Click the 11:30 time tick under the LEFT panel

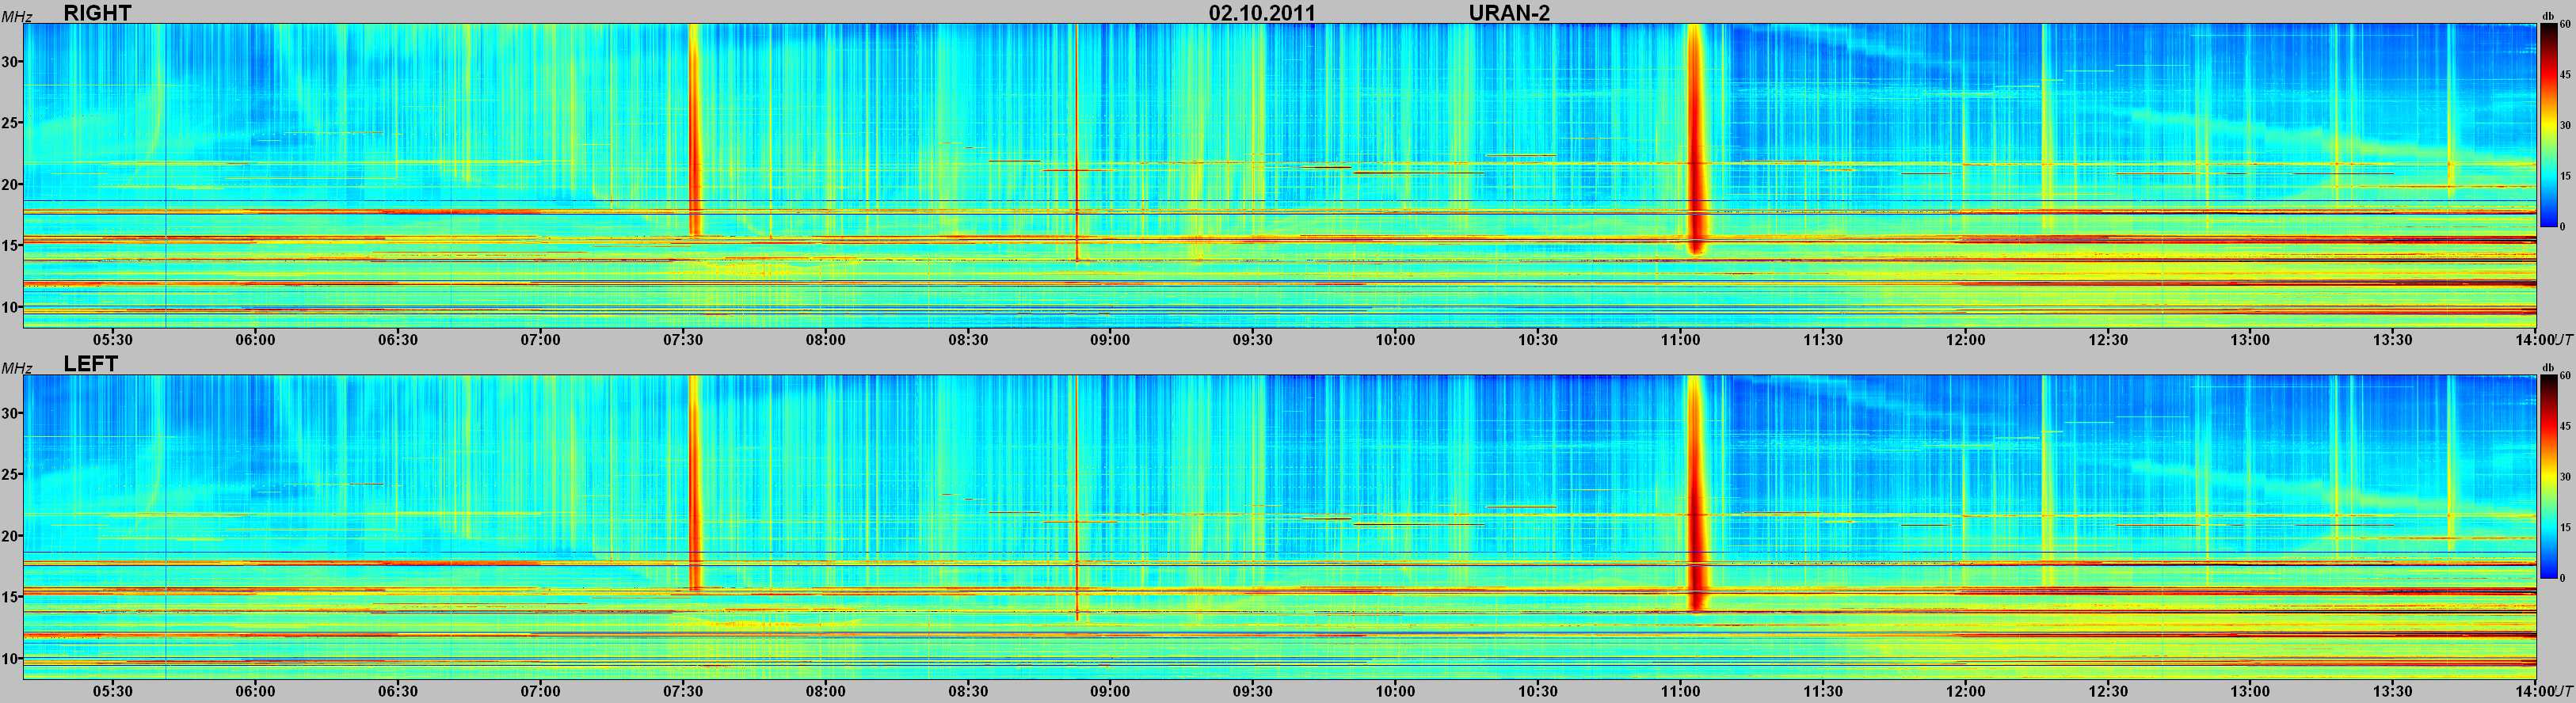[1823, 691]
